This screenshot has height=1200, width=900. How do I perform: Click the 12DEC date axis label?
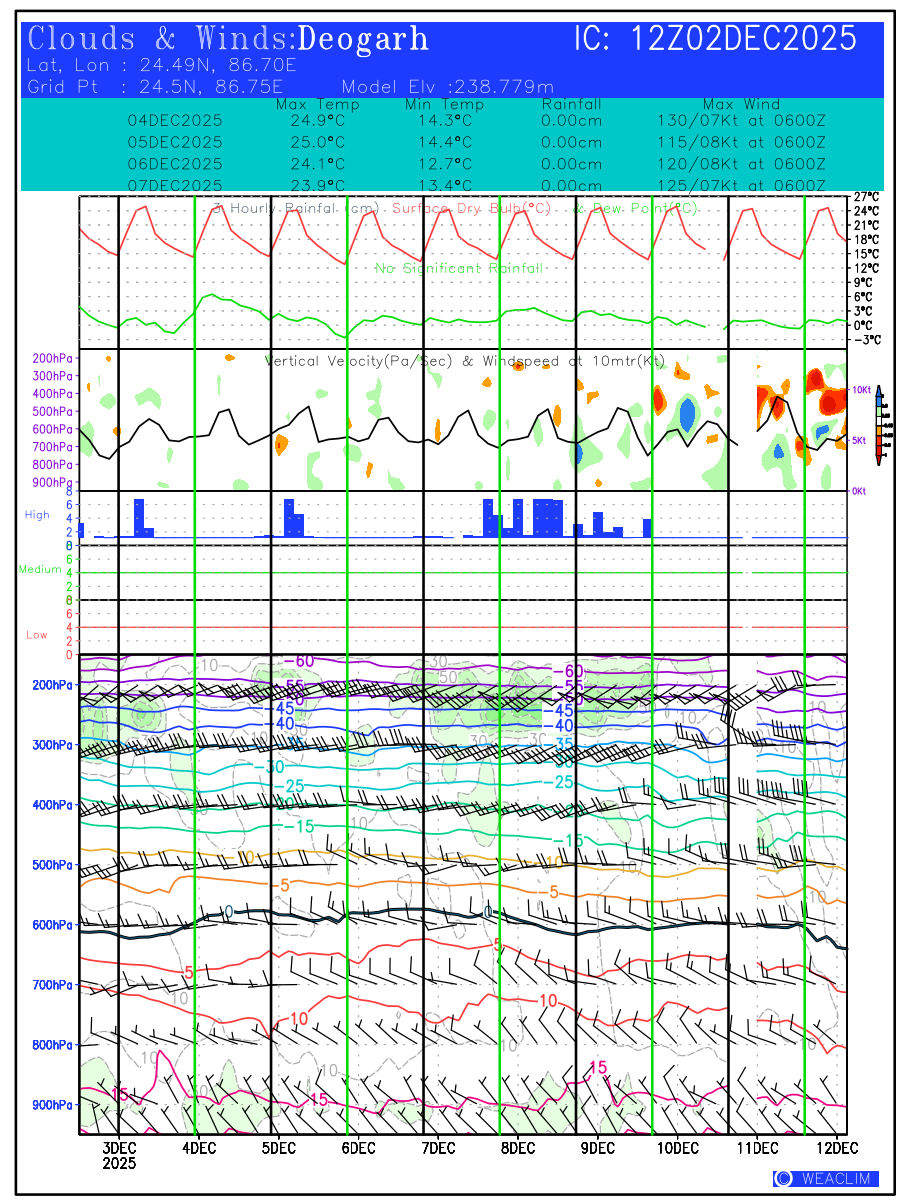(831, 1147)
